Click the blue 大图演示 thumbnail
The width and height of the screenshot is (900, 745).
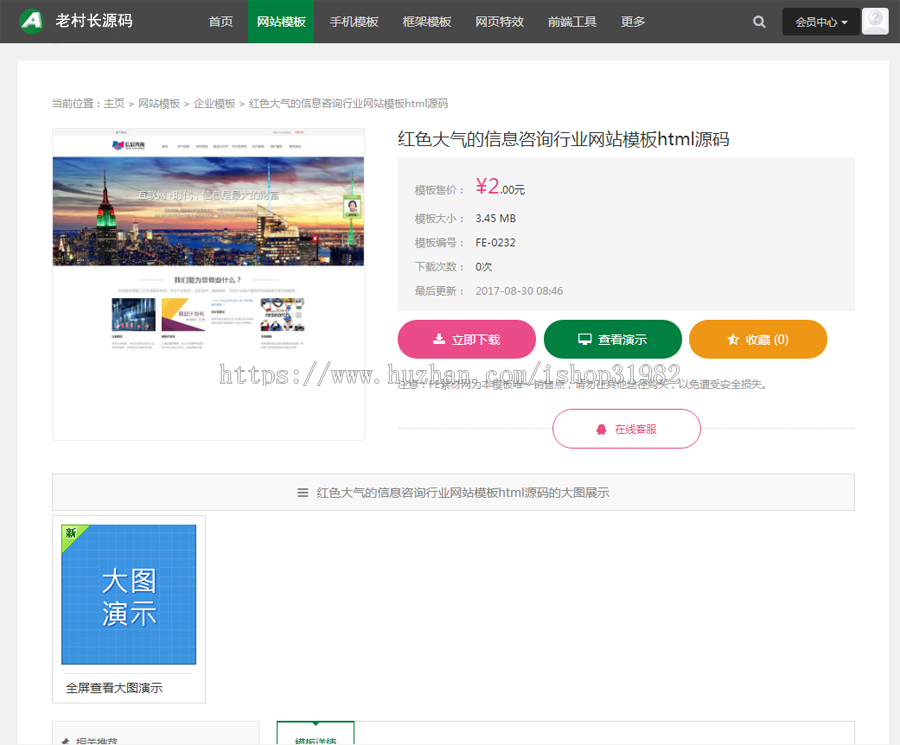[128, 594]
